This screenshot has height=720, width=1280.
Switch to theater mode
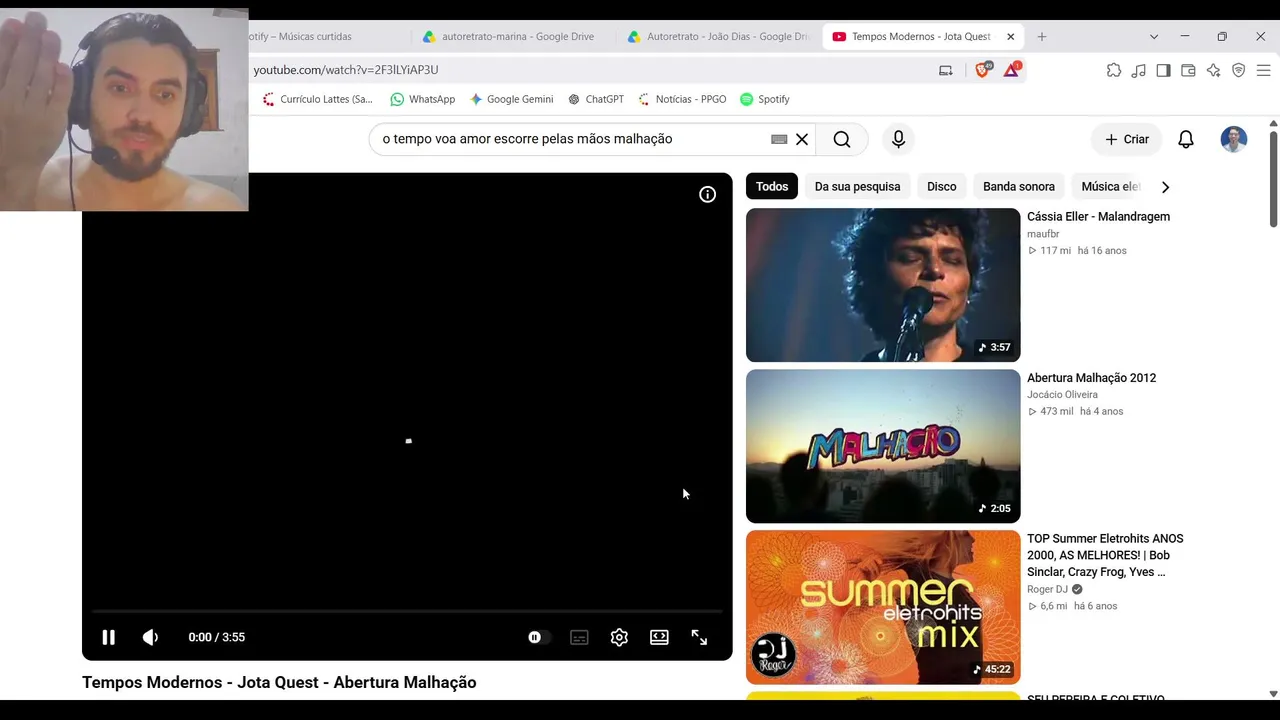coord(659,637)
